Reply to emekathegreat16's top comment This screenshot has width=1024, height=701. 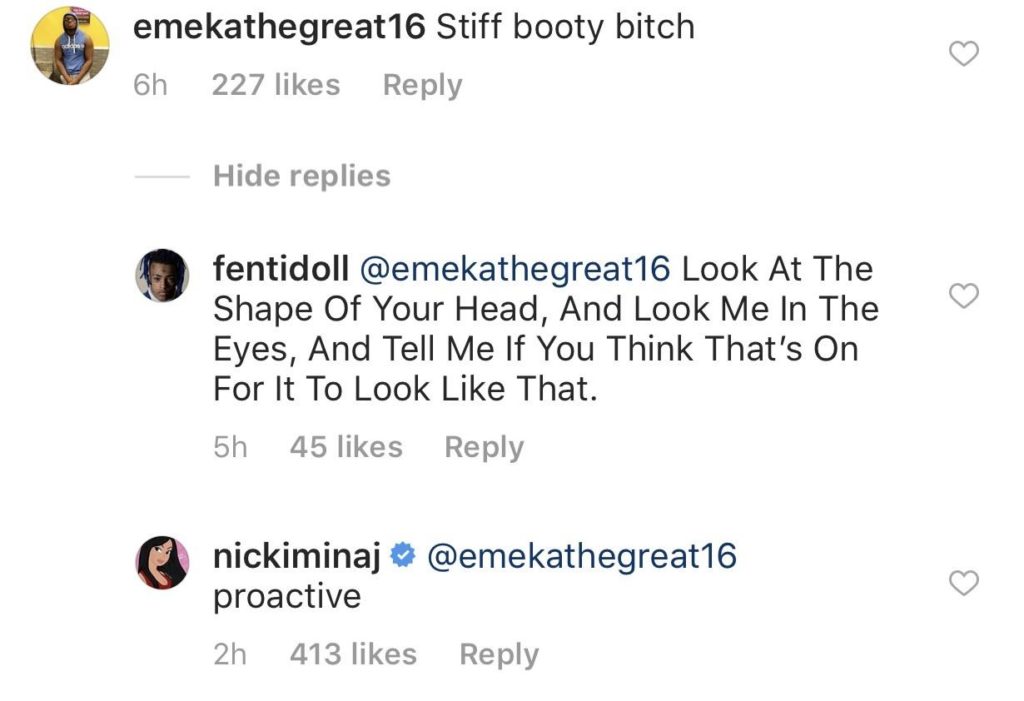point(422,85)
